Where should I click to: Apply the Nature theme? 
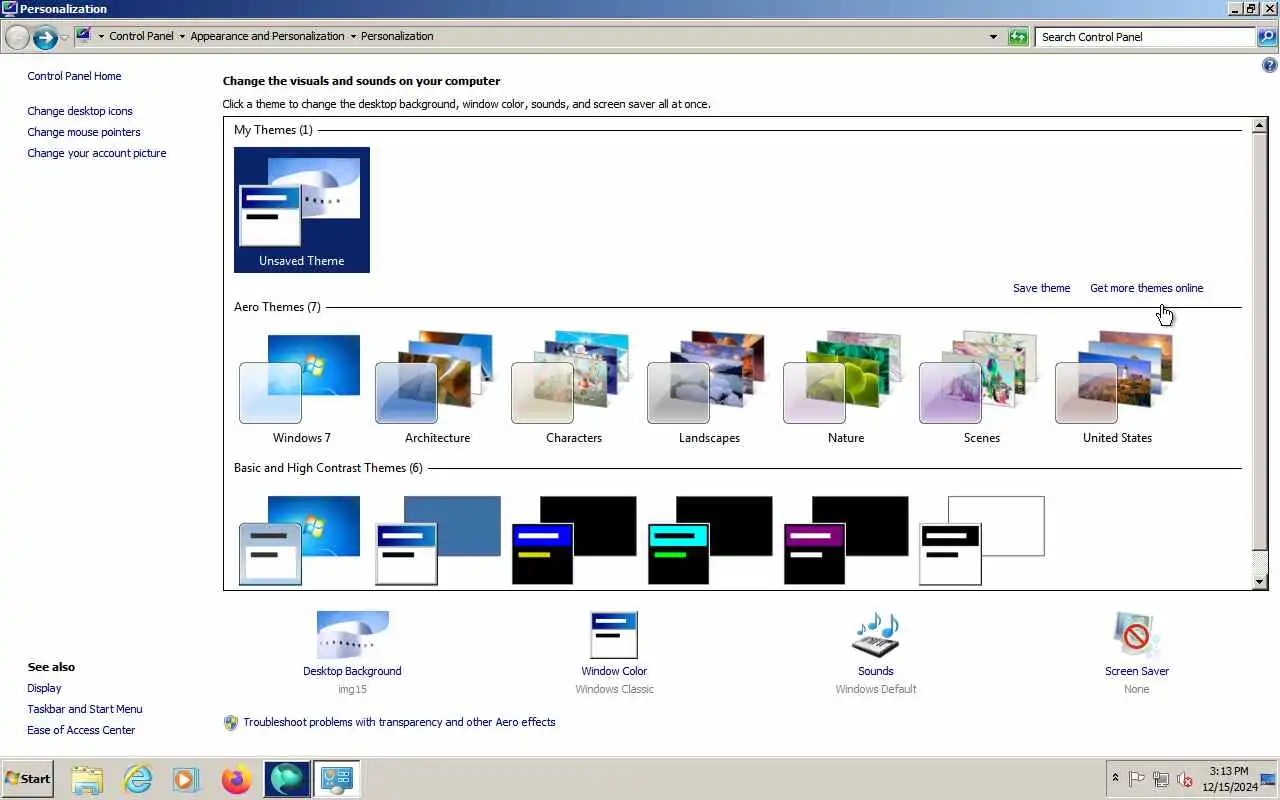coord(845,390)
